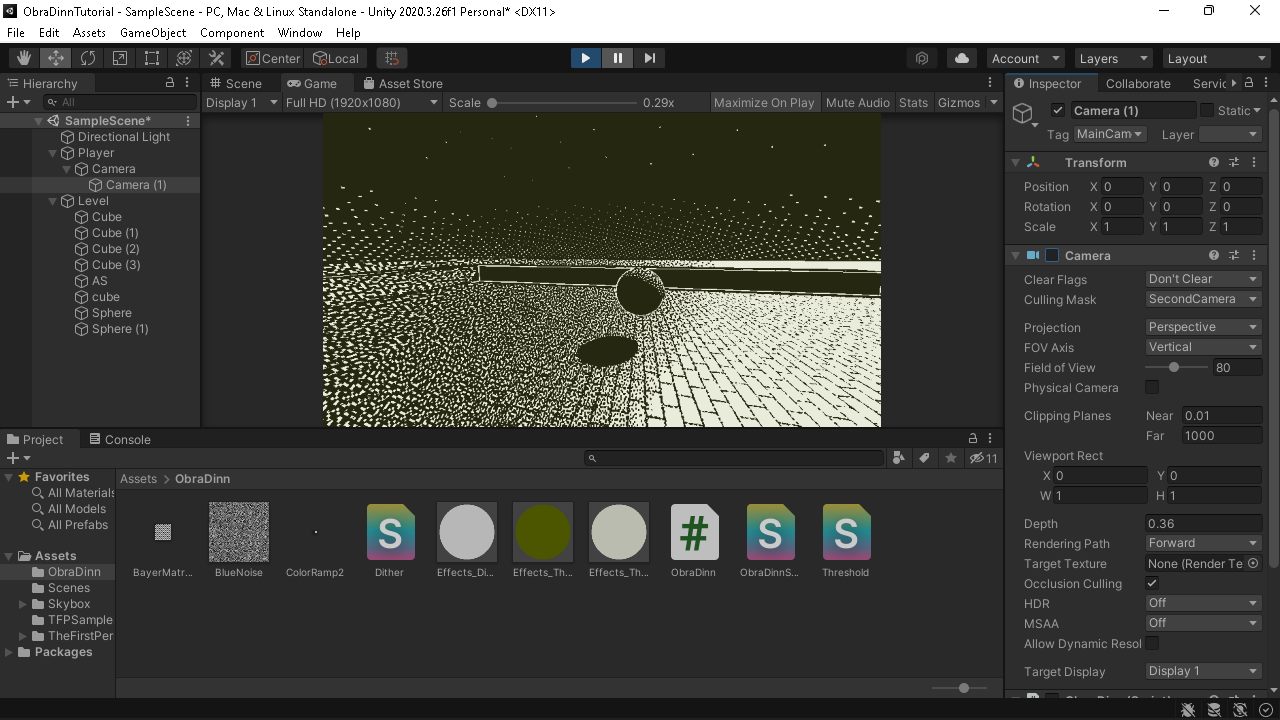Open the Component menu

point(232,33)
